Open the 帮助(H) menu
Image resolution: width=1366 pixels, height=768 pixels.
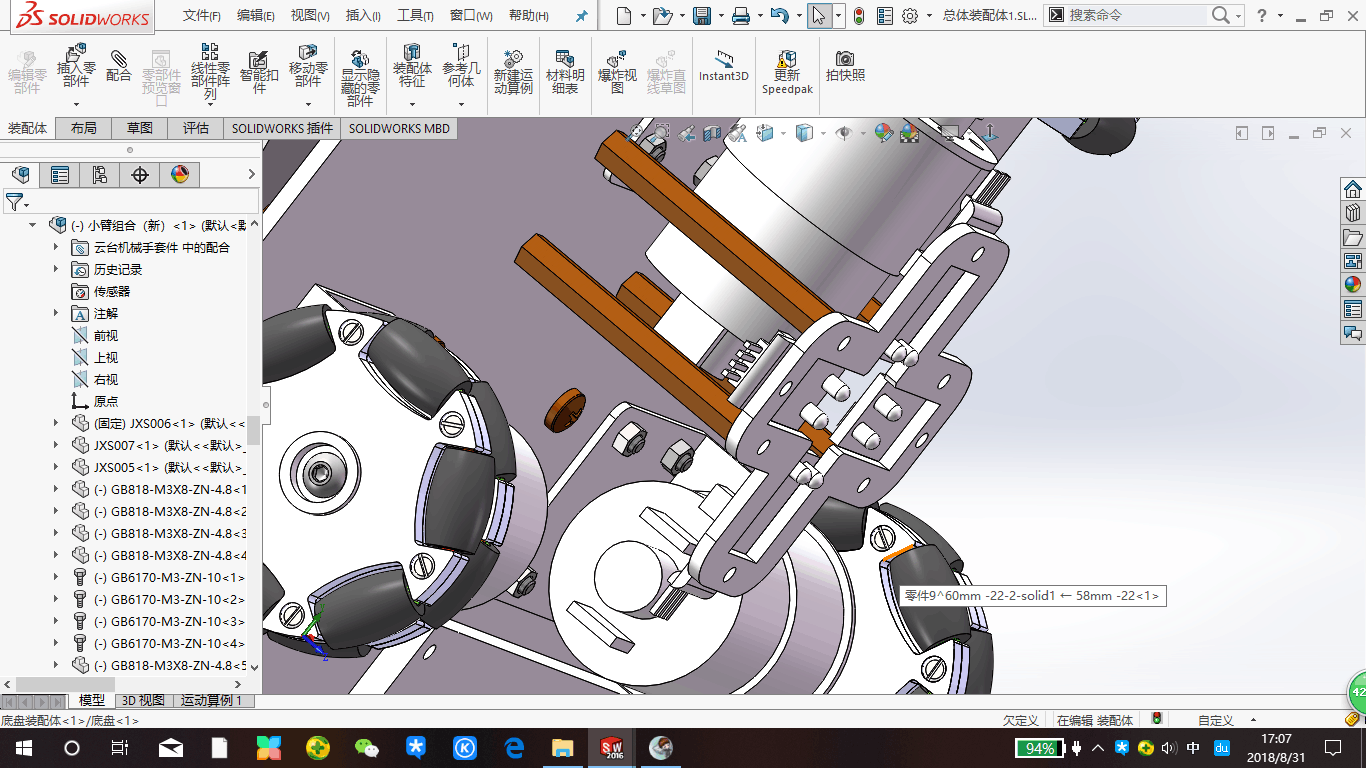click(529, 16)
